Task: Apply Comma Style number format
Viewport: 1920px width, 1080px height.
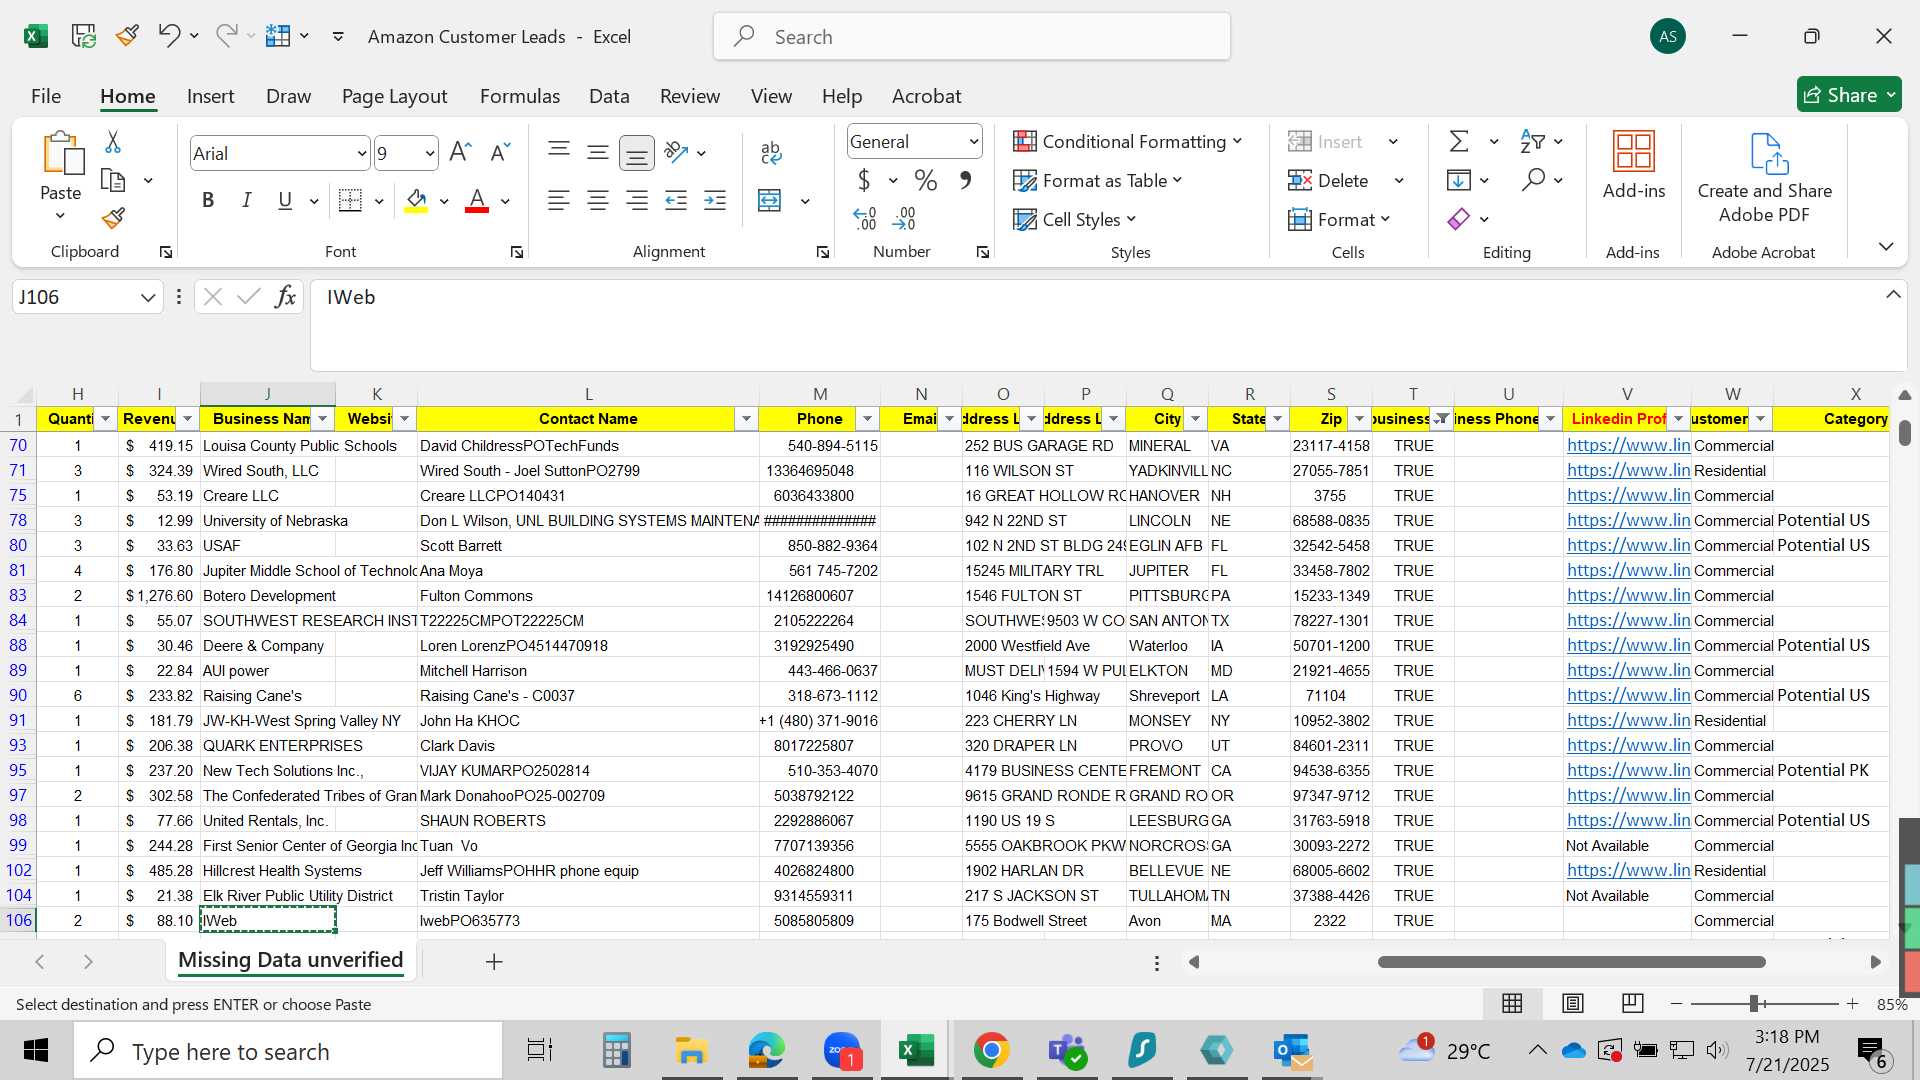Action: coord(965,180)
